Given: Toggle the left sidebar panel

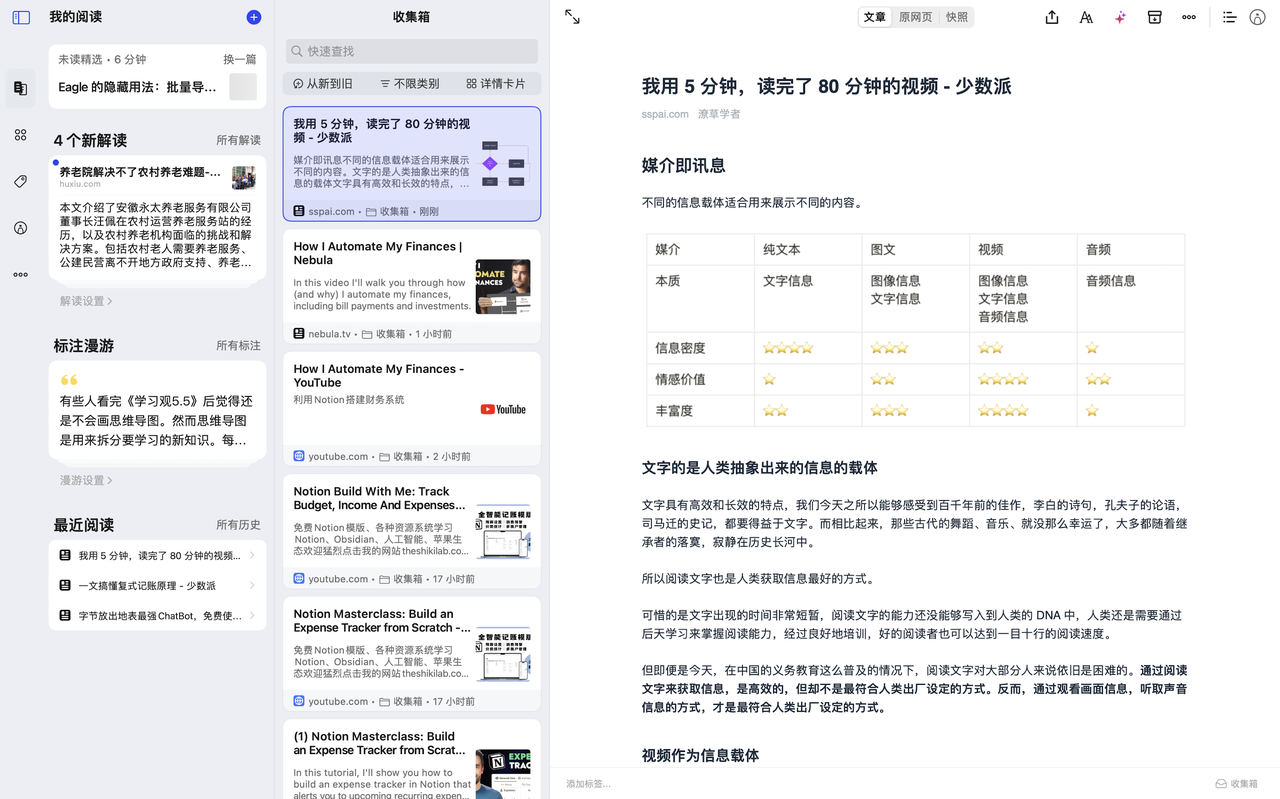Looking at the screenshot, I should coord(21,17).
